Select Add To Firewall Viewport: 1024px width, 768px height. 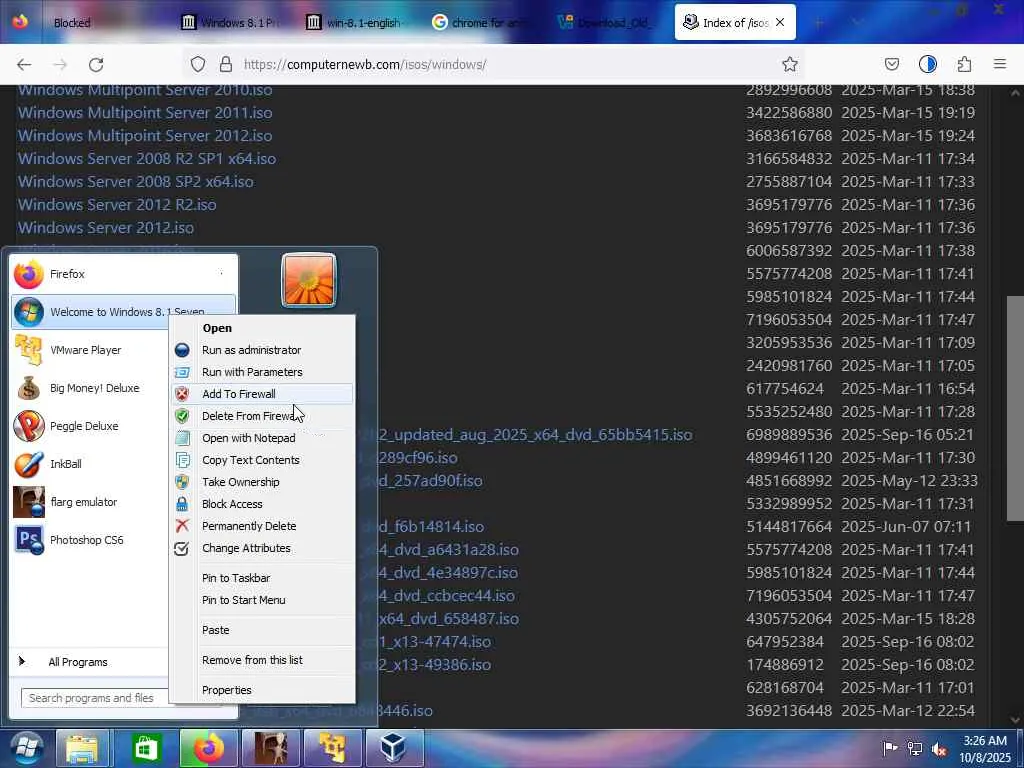click(262, 394)
